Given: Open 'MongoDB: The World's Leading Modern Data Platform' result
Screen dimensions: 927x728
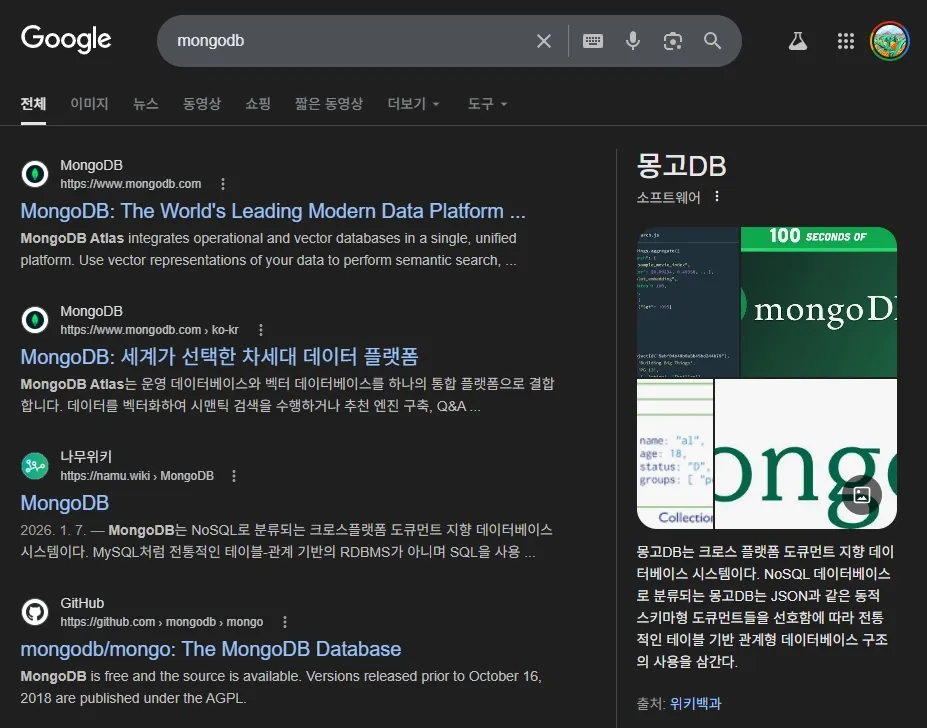Looking at the screenshot, I should (273, 211).
